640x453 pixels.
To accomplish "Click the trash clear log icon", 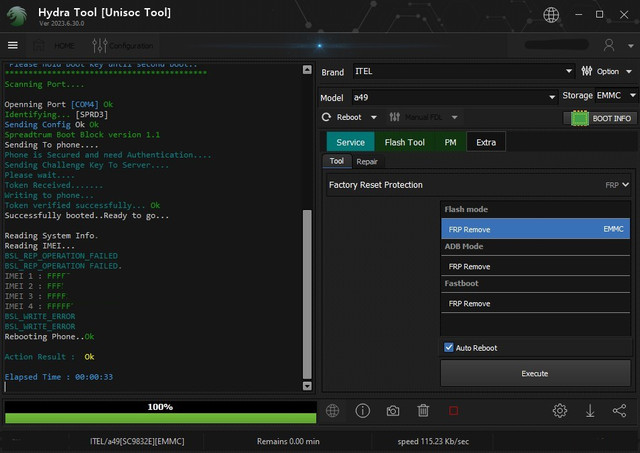I will (x=423, y=411).
